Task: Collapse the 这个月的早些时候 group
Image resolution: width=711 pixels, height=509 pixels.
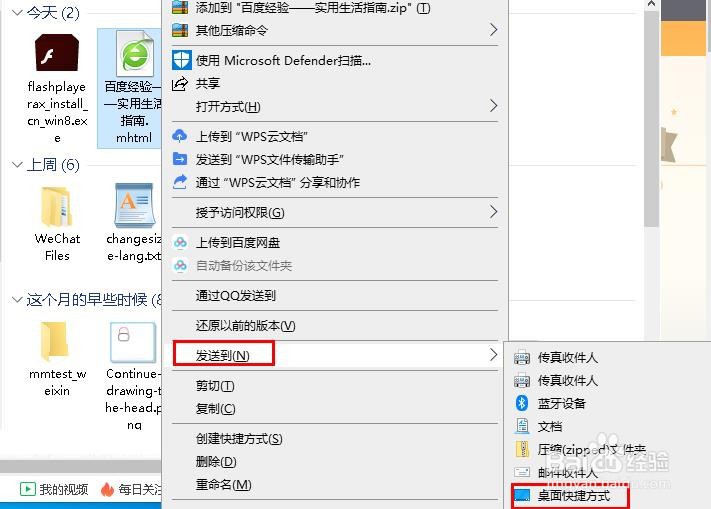Action: click(17, 300)
